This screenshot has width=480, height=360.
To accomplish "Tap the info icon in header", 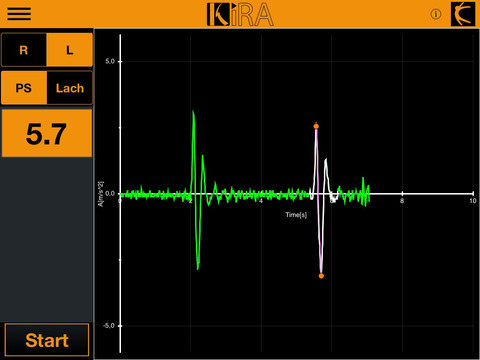I will (x=436, y=14).
